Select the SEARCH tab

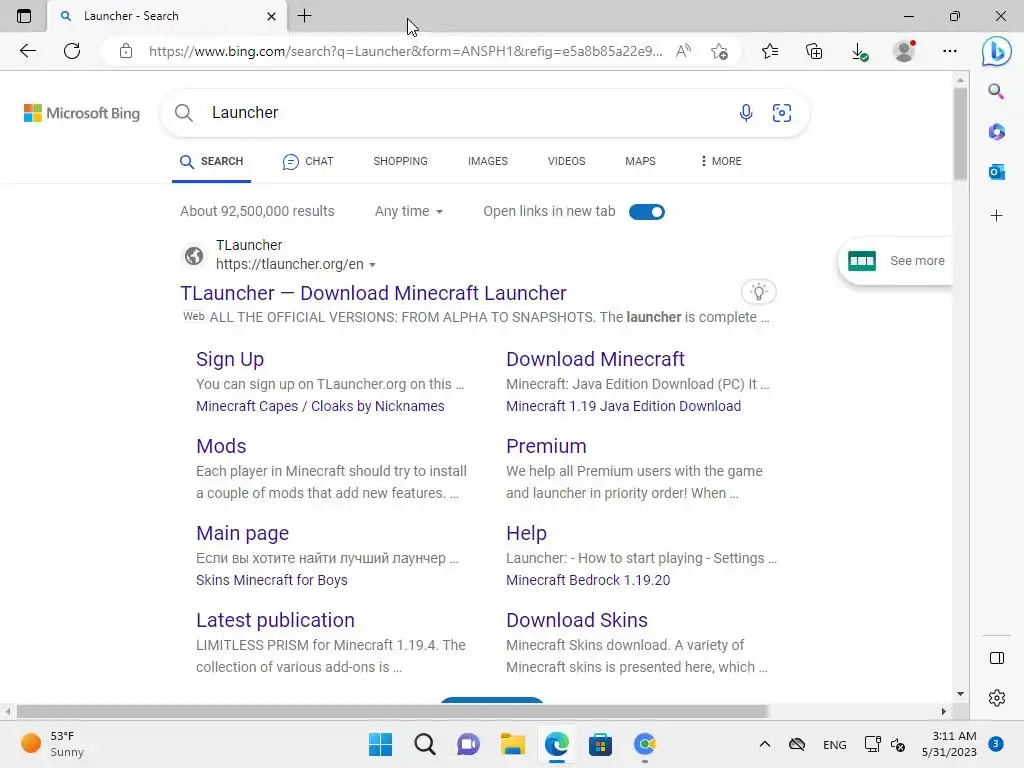tap(212, 161)
